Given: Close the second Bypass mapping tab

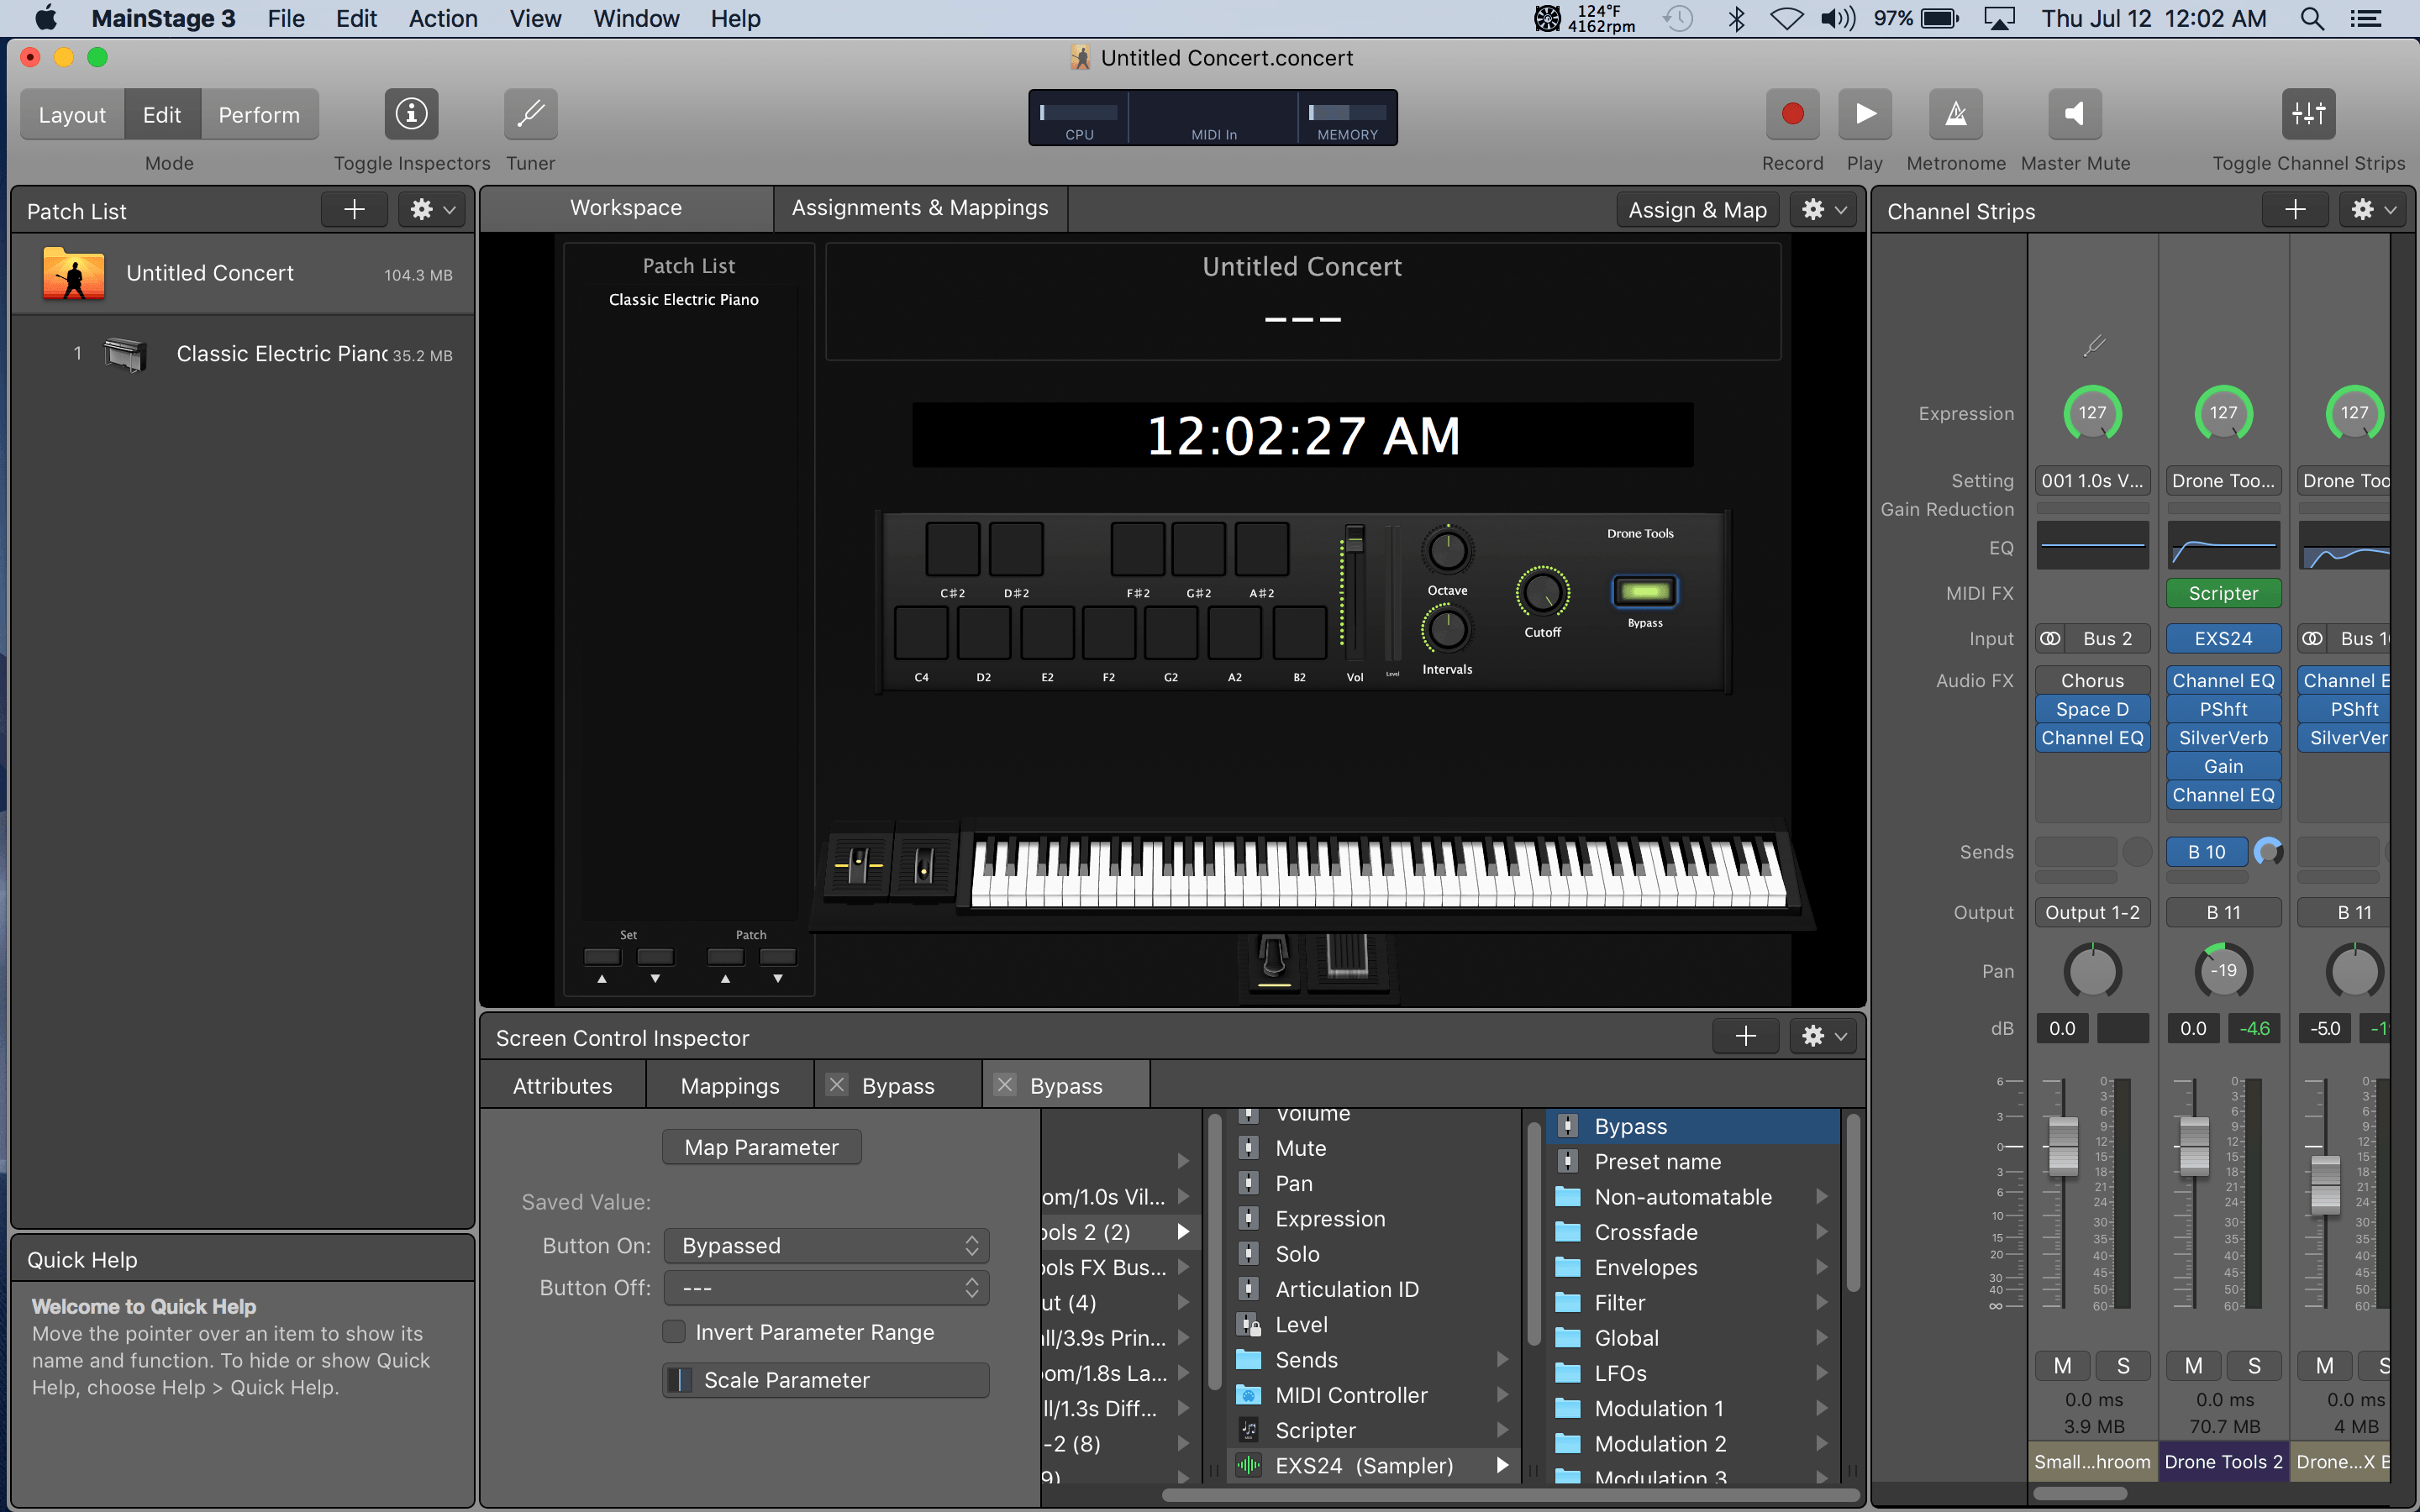Looking at the screenshot, I should [x=1005, y=1085].
